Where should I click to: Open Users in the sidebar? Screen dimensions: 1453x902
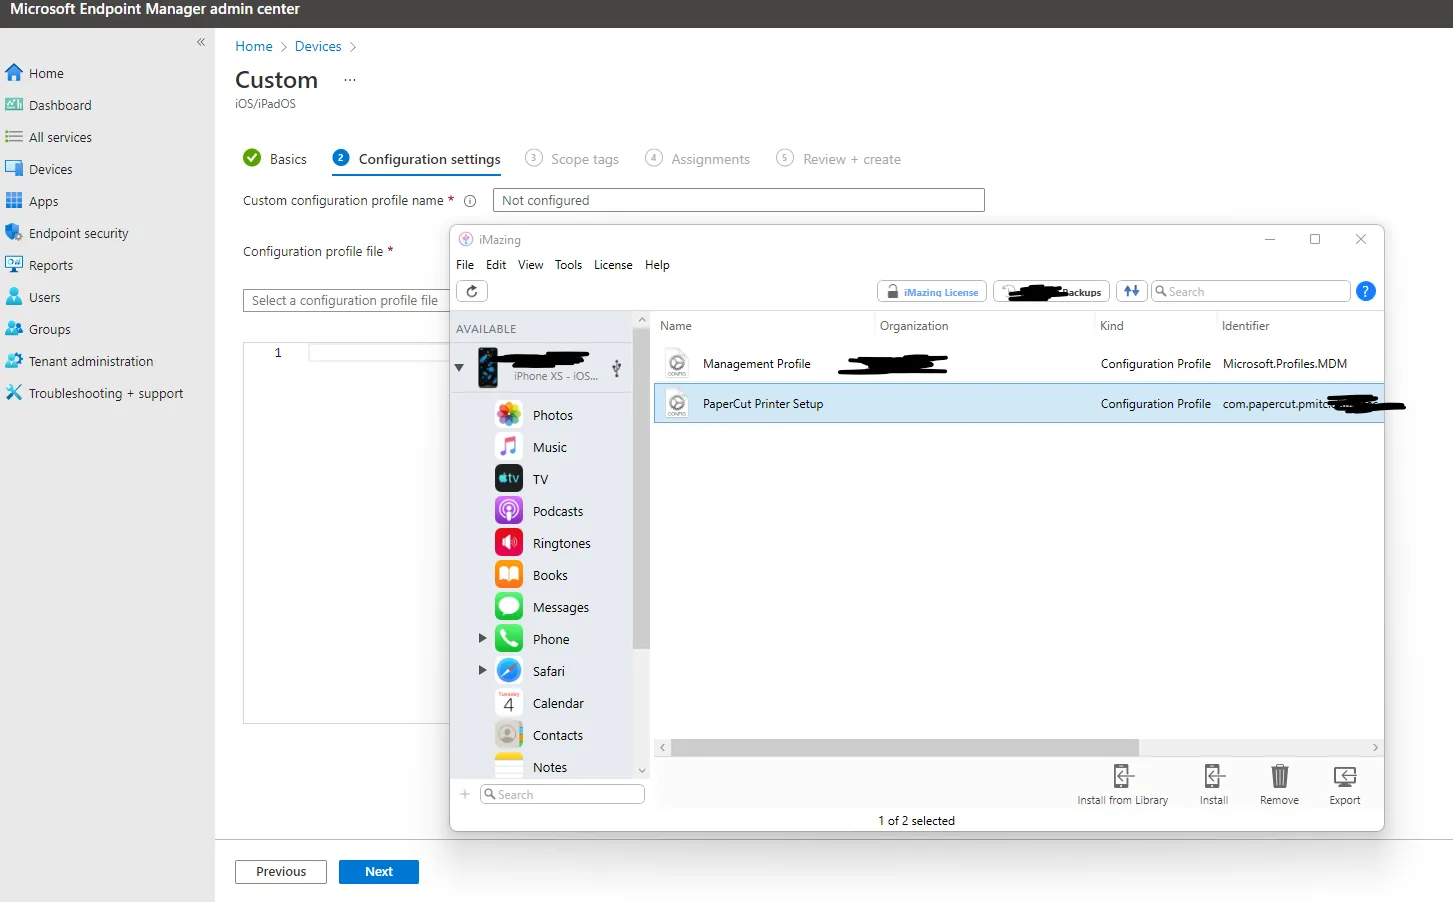(x=34, y=297)
